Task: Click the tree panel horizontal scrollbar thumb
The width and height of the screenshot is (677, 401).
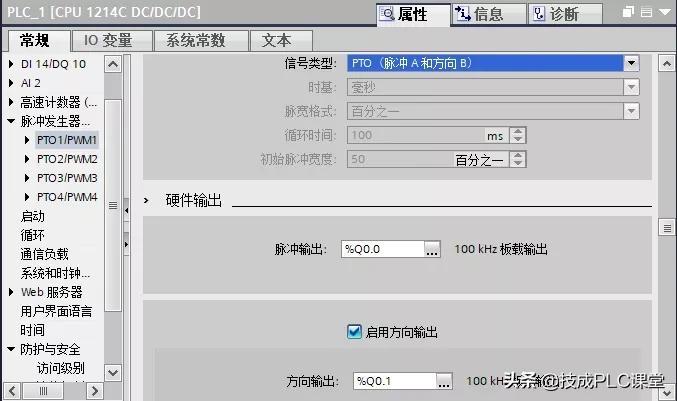Action: pos(43,391)
